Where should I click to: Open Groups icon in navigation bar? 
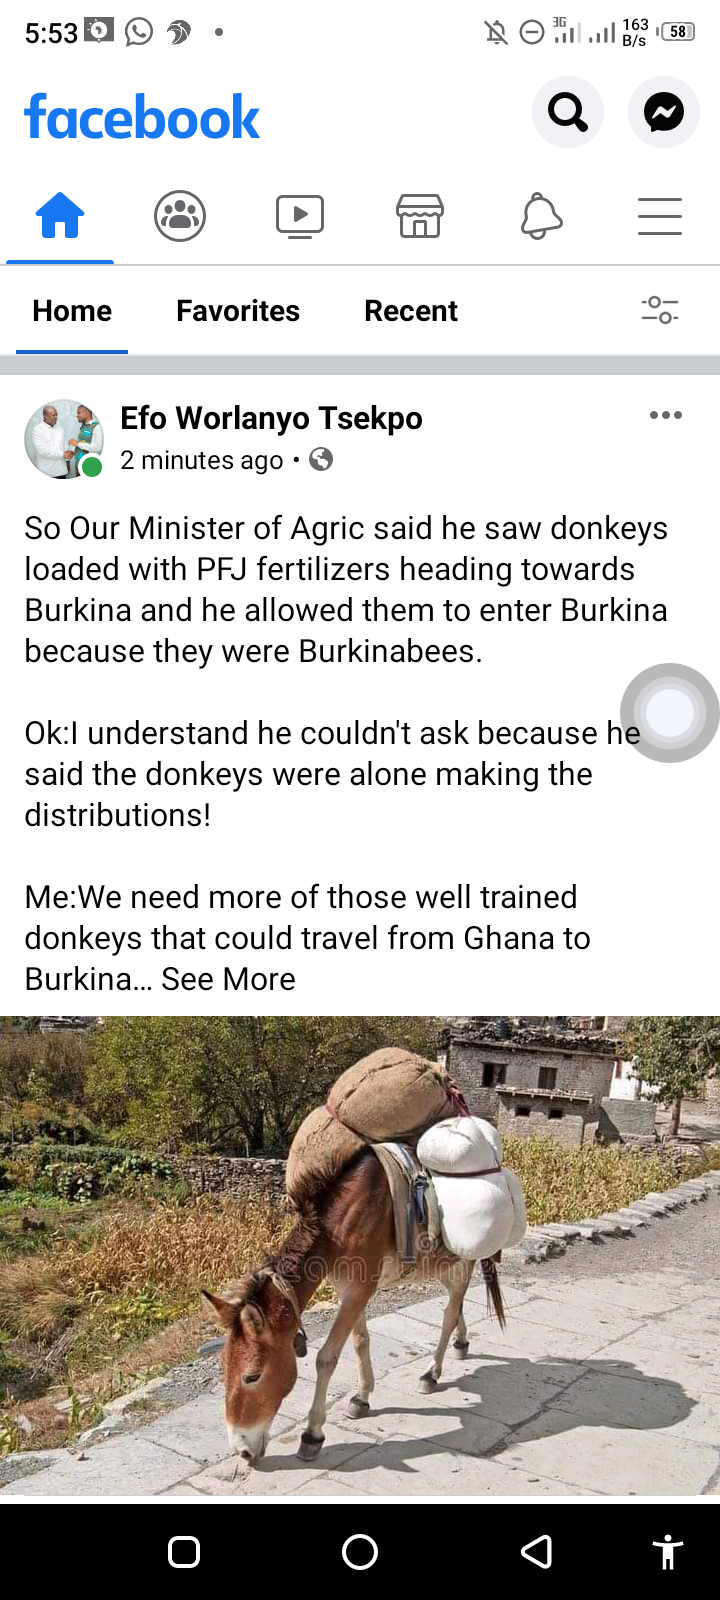pyautogui.click(x=180, y=215)
